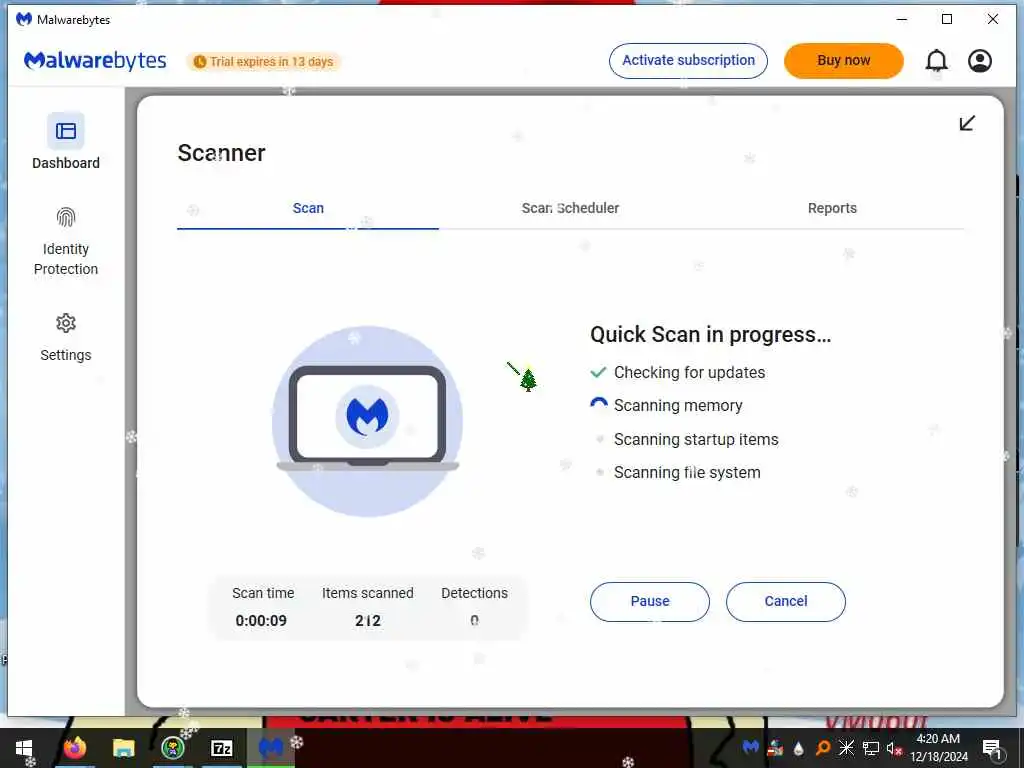Click the water droplet tray icon

pyautogui.click(x=798, y=748)
